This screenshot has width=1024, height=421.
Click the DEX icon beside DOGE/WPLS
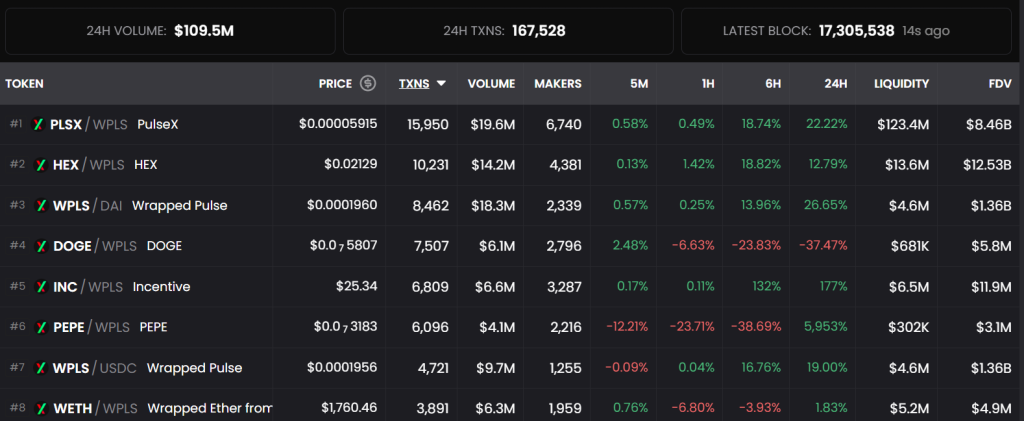point(41,246)
